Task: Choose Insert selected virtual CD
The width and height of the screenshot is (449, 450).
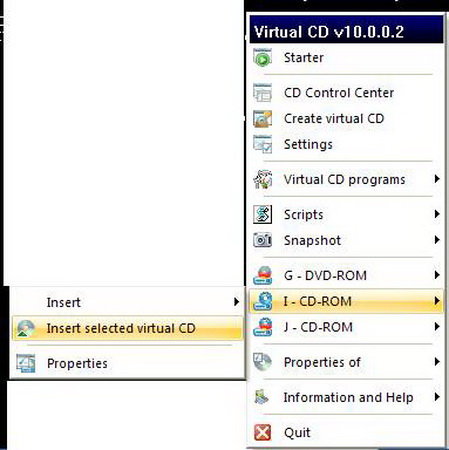Action: point(128,328)
